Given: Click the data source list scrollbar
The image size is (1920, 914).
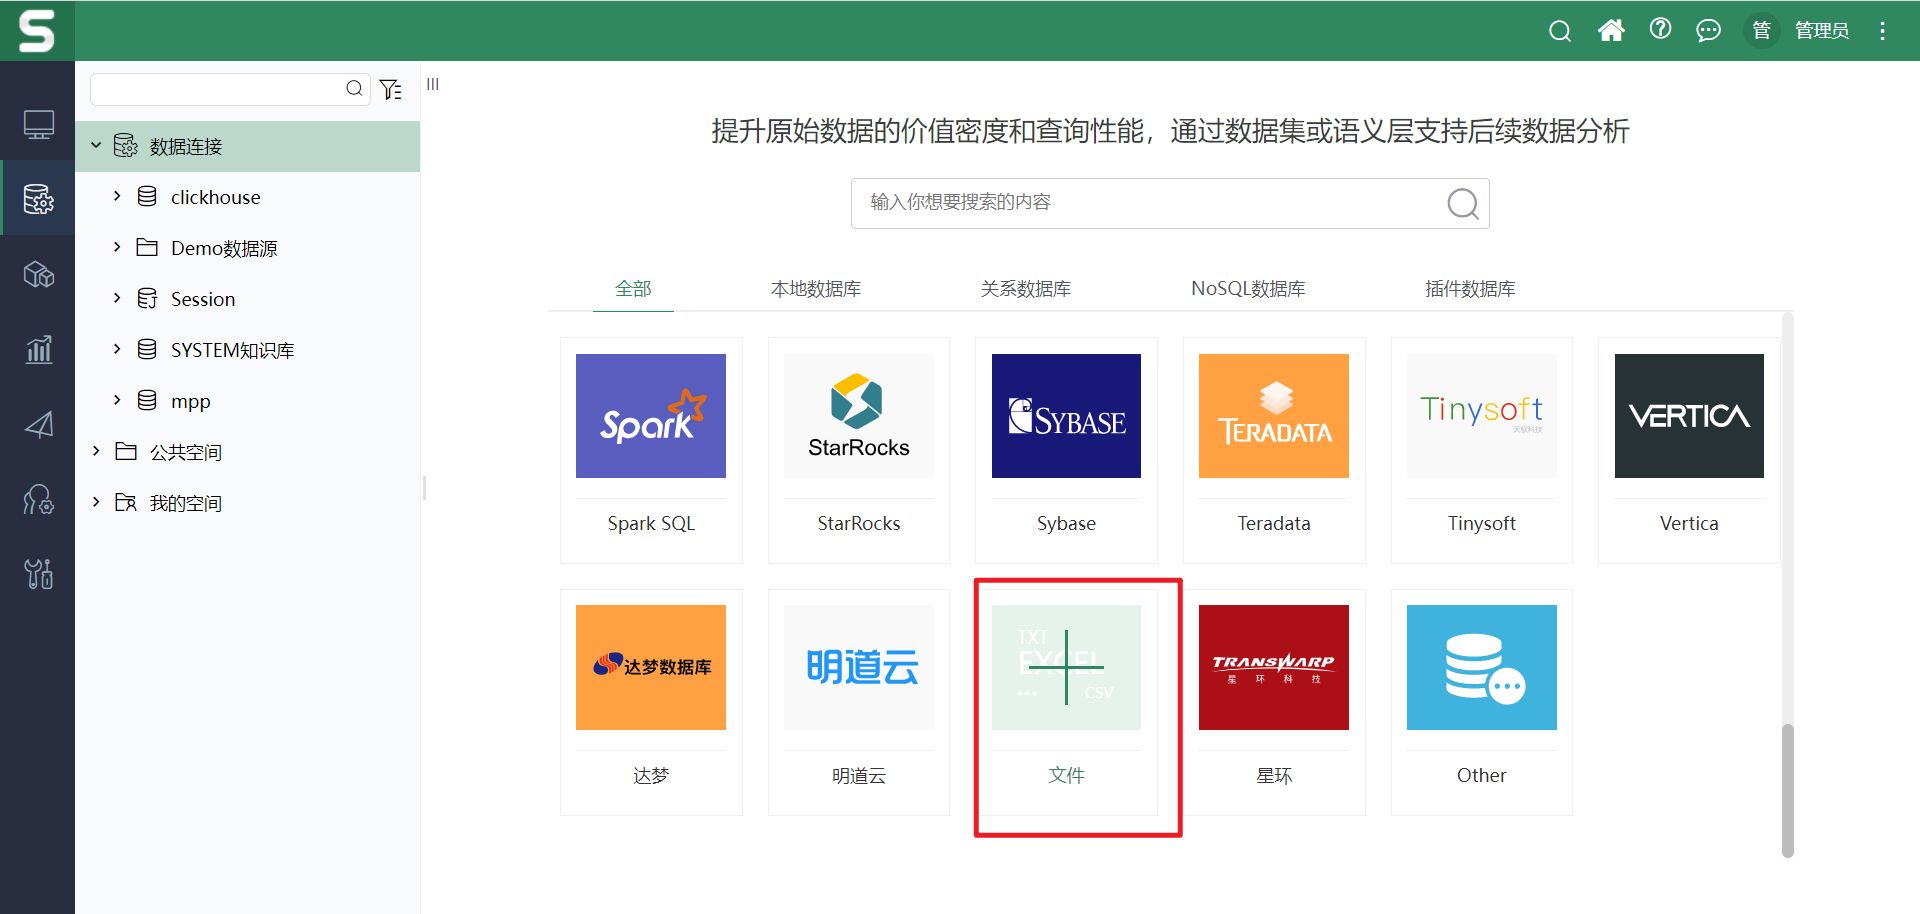Looking at the screenshot, I should tap(1788, 790).
